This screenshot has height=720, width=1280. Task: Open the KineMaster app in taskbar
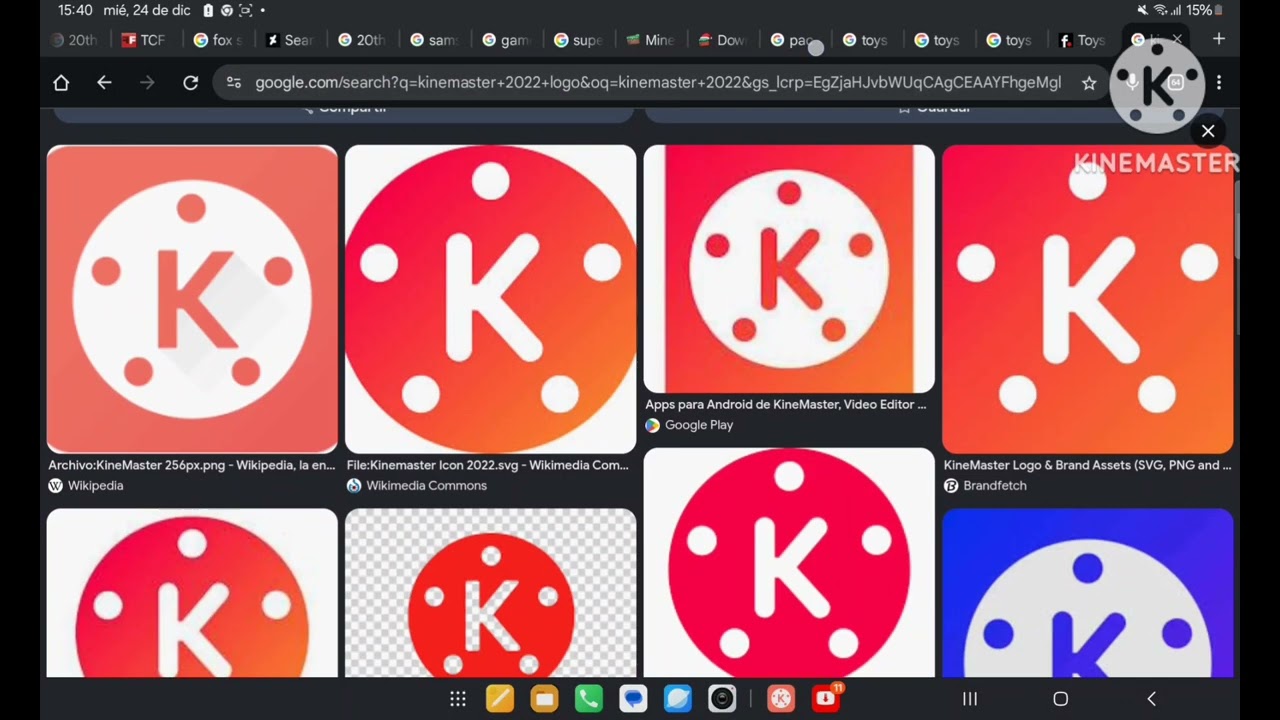[781, 699]
